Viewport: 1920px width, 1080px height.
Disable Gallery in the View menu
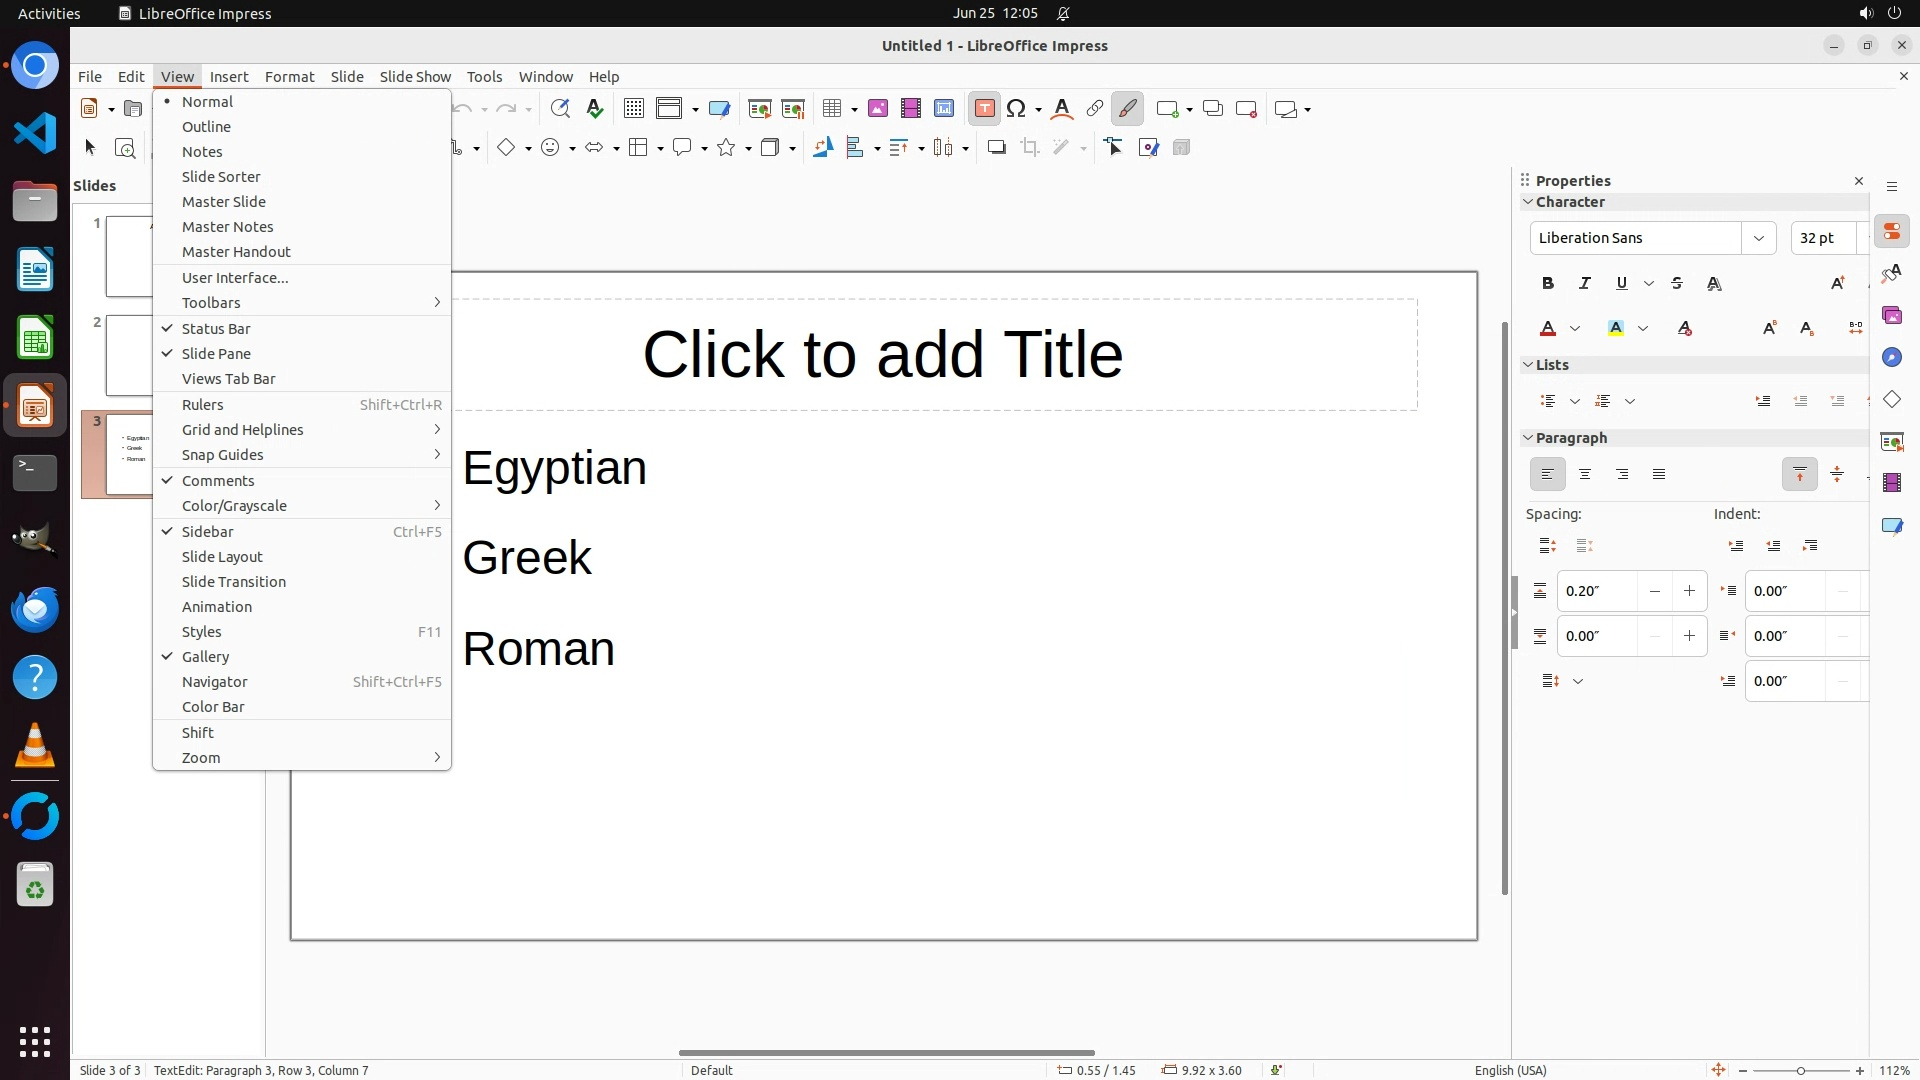(x=205, y=657)
